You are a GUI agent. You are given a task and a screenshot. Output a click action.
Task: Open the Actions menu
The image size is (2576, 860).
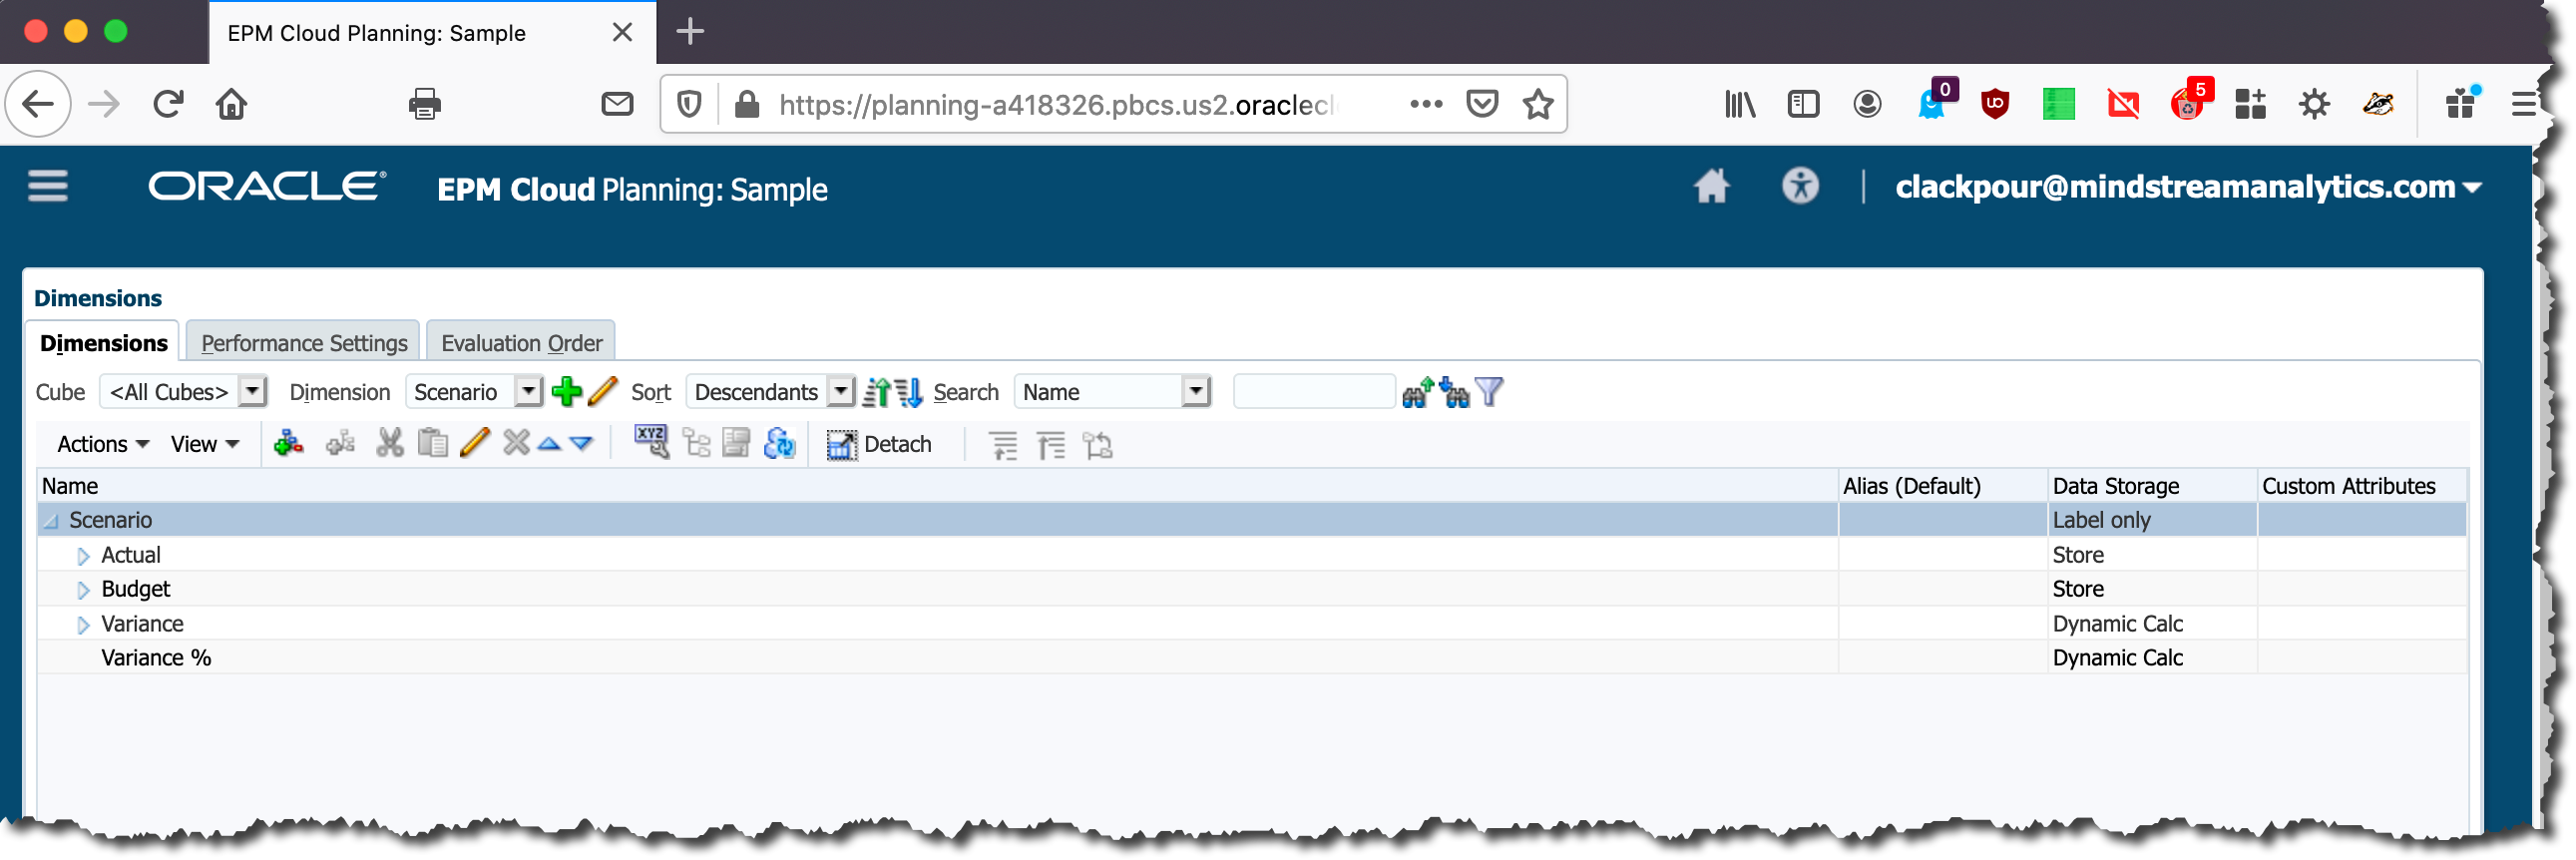click(103, 444)
